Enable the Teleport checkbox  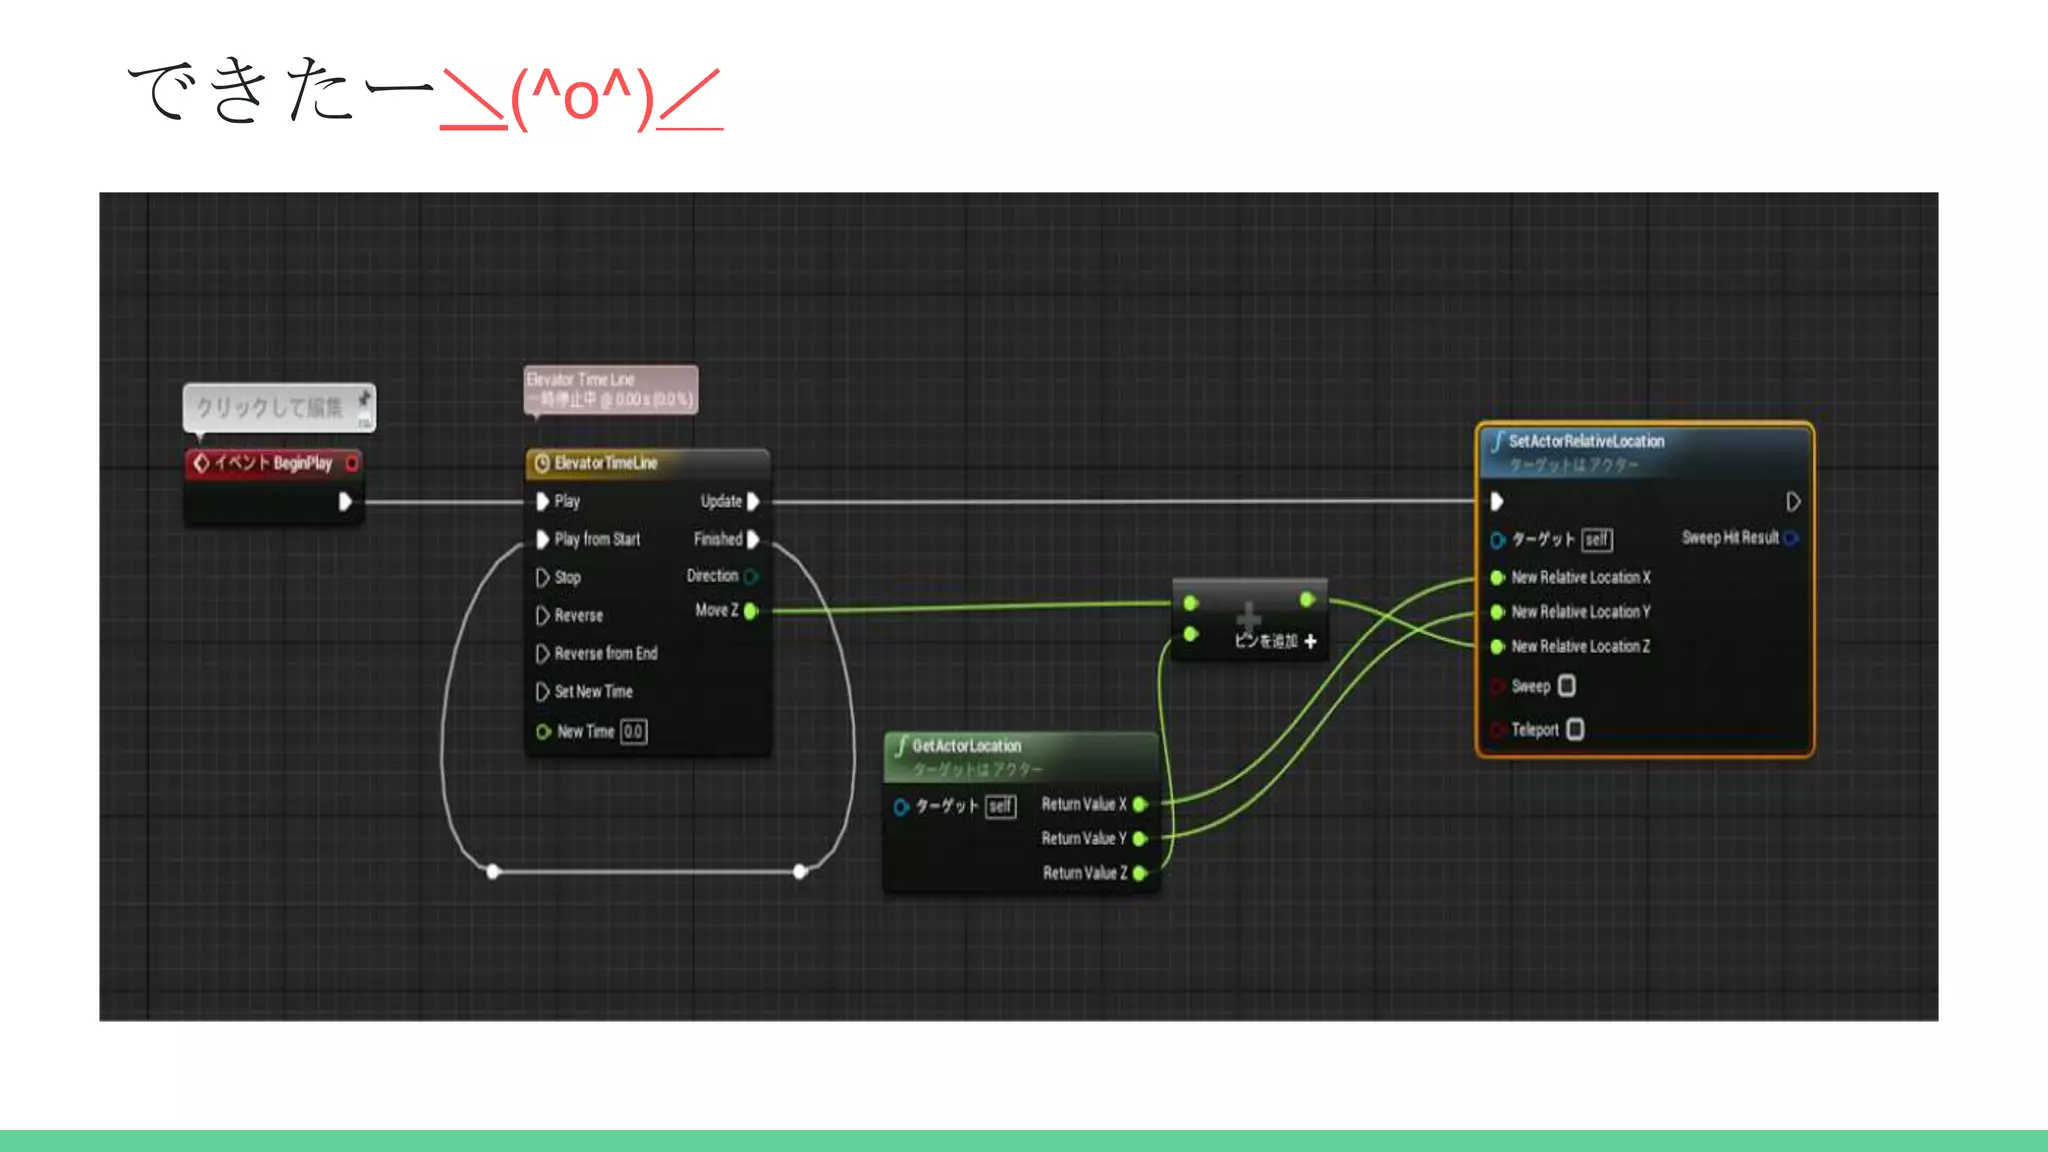(x=1575, y=729)
